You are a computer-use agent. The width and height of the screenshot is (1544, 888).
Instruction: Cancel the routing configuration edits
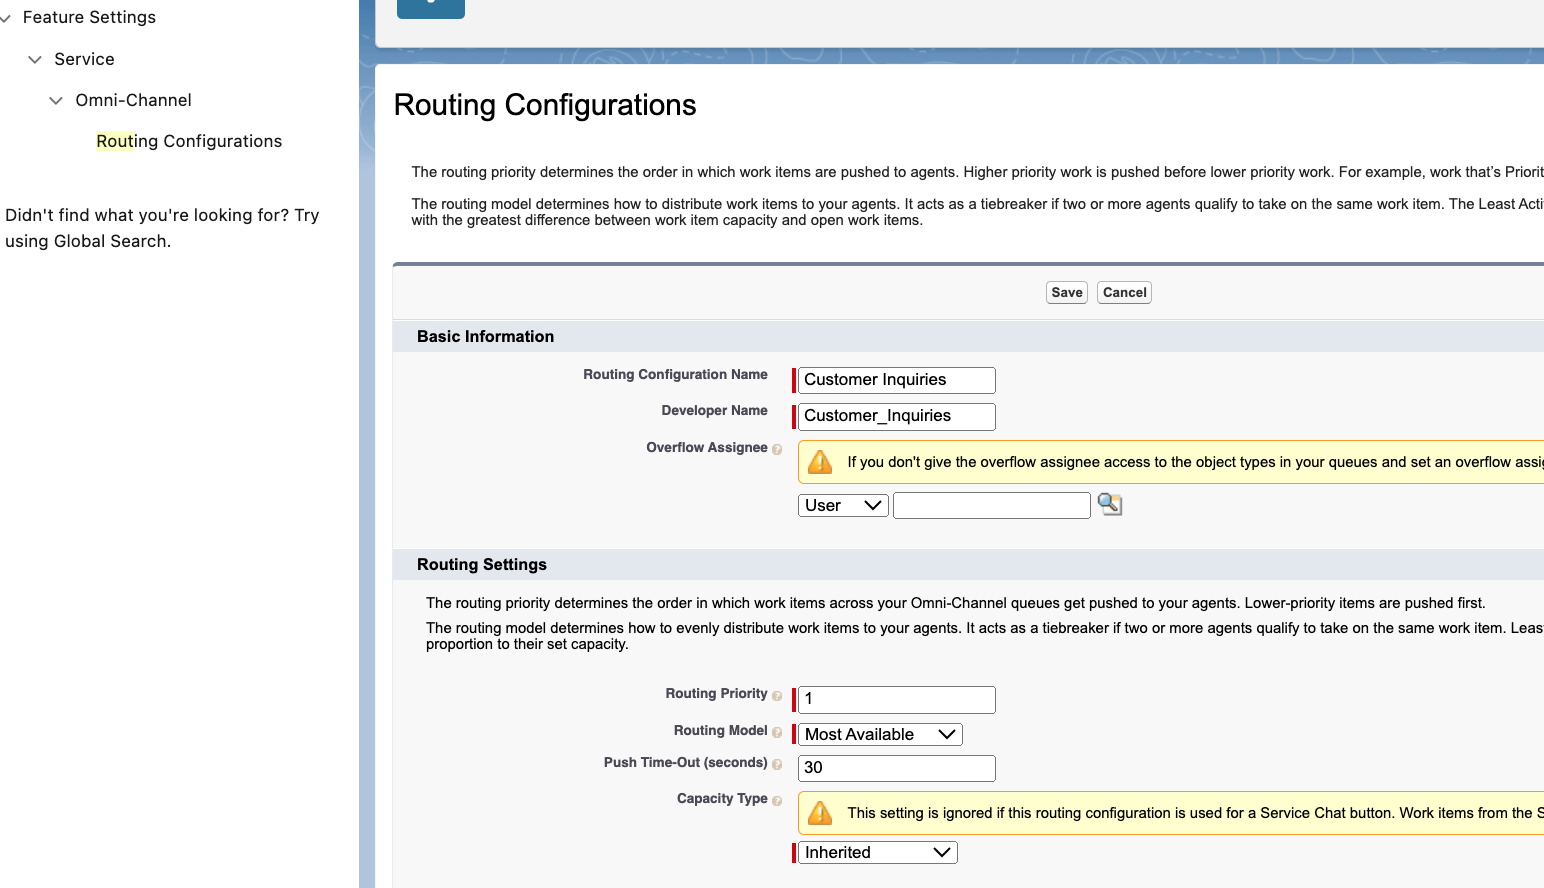tap(1123, 292)
